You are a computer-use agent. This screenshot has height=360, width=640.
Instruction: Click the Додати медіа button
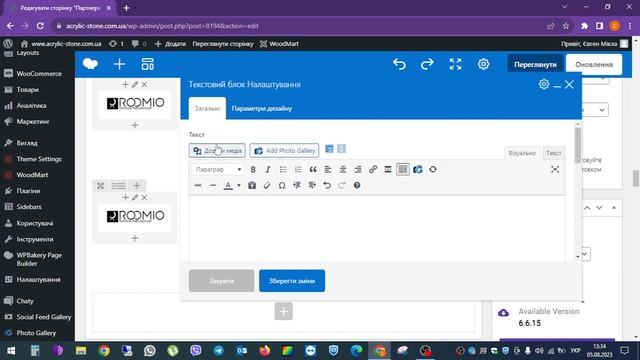pos(217,151)
